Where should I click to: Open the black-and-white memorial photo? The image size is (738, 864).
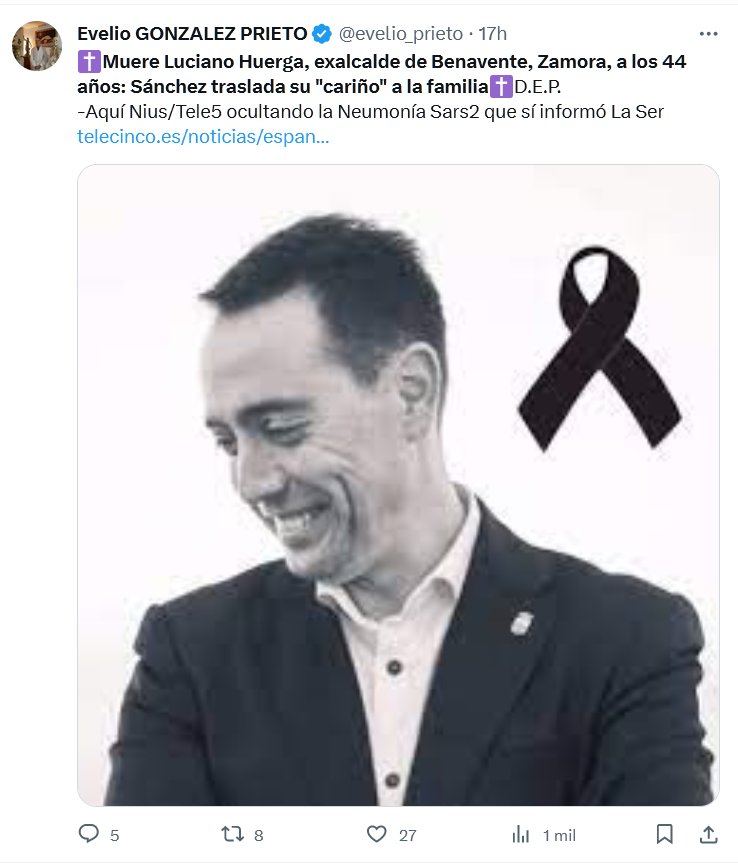coord(398,485)
